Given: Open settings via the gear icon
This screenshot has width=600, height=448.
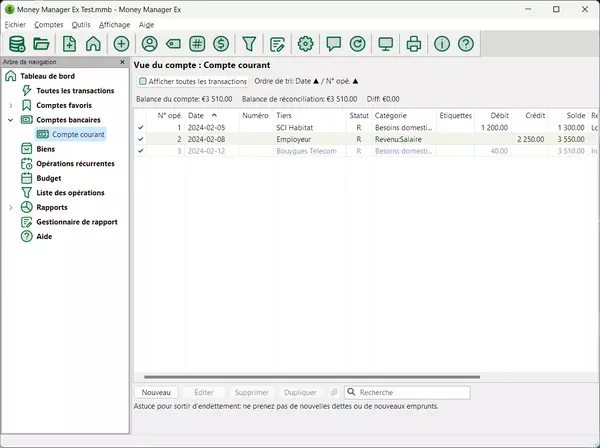Looking at the screenshot, I should (306, 44).
